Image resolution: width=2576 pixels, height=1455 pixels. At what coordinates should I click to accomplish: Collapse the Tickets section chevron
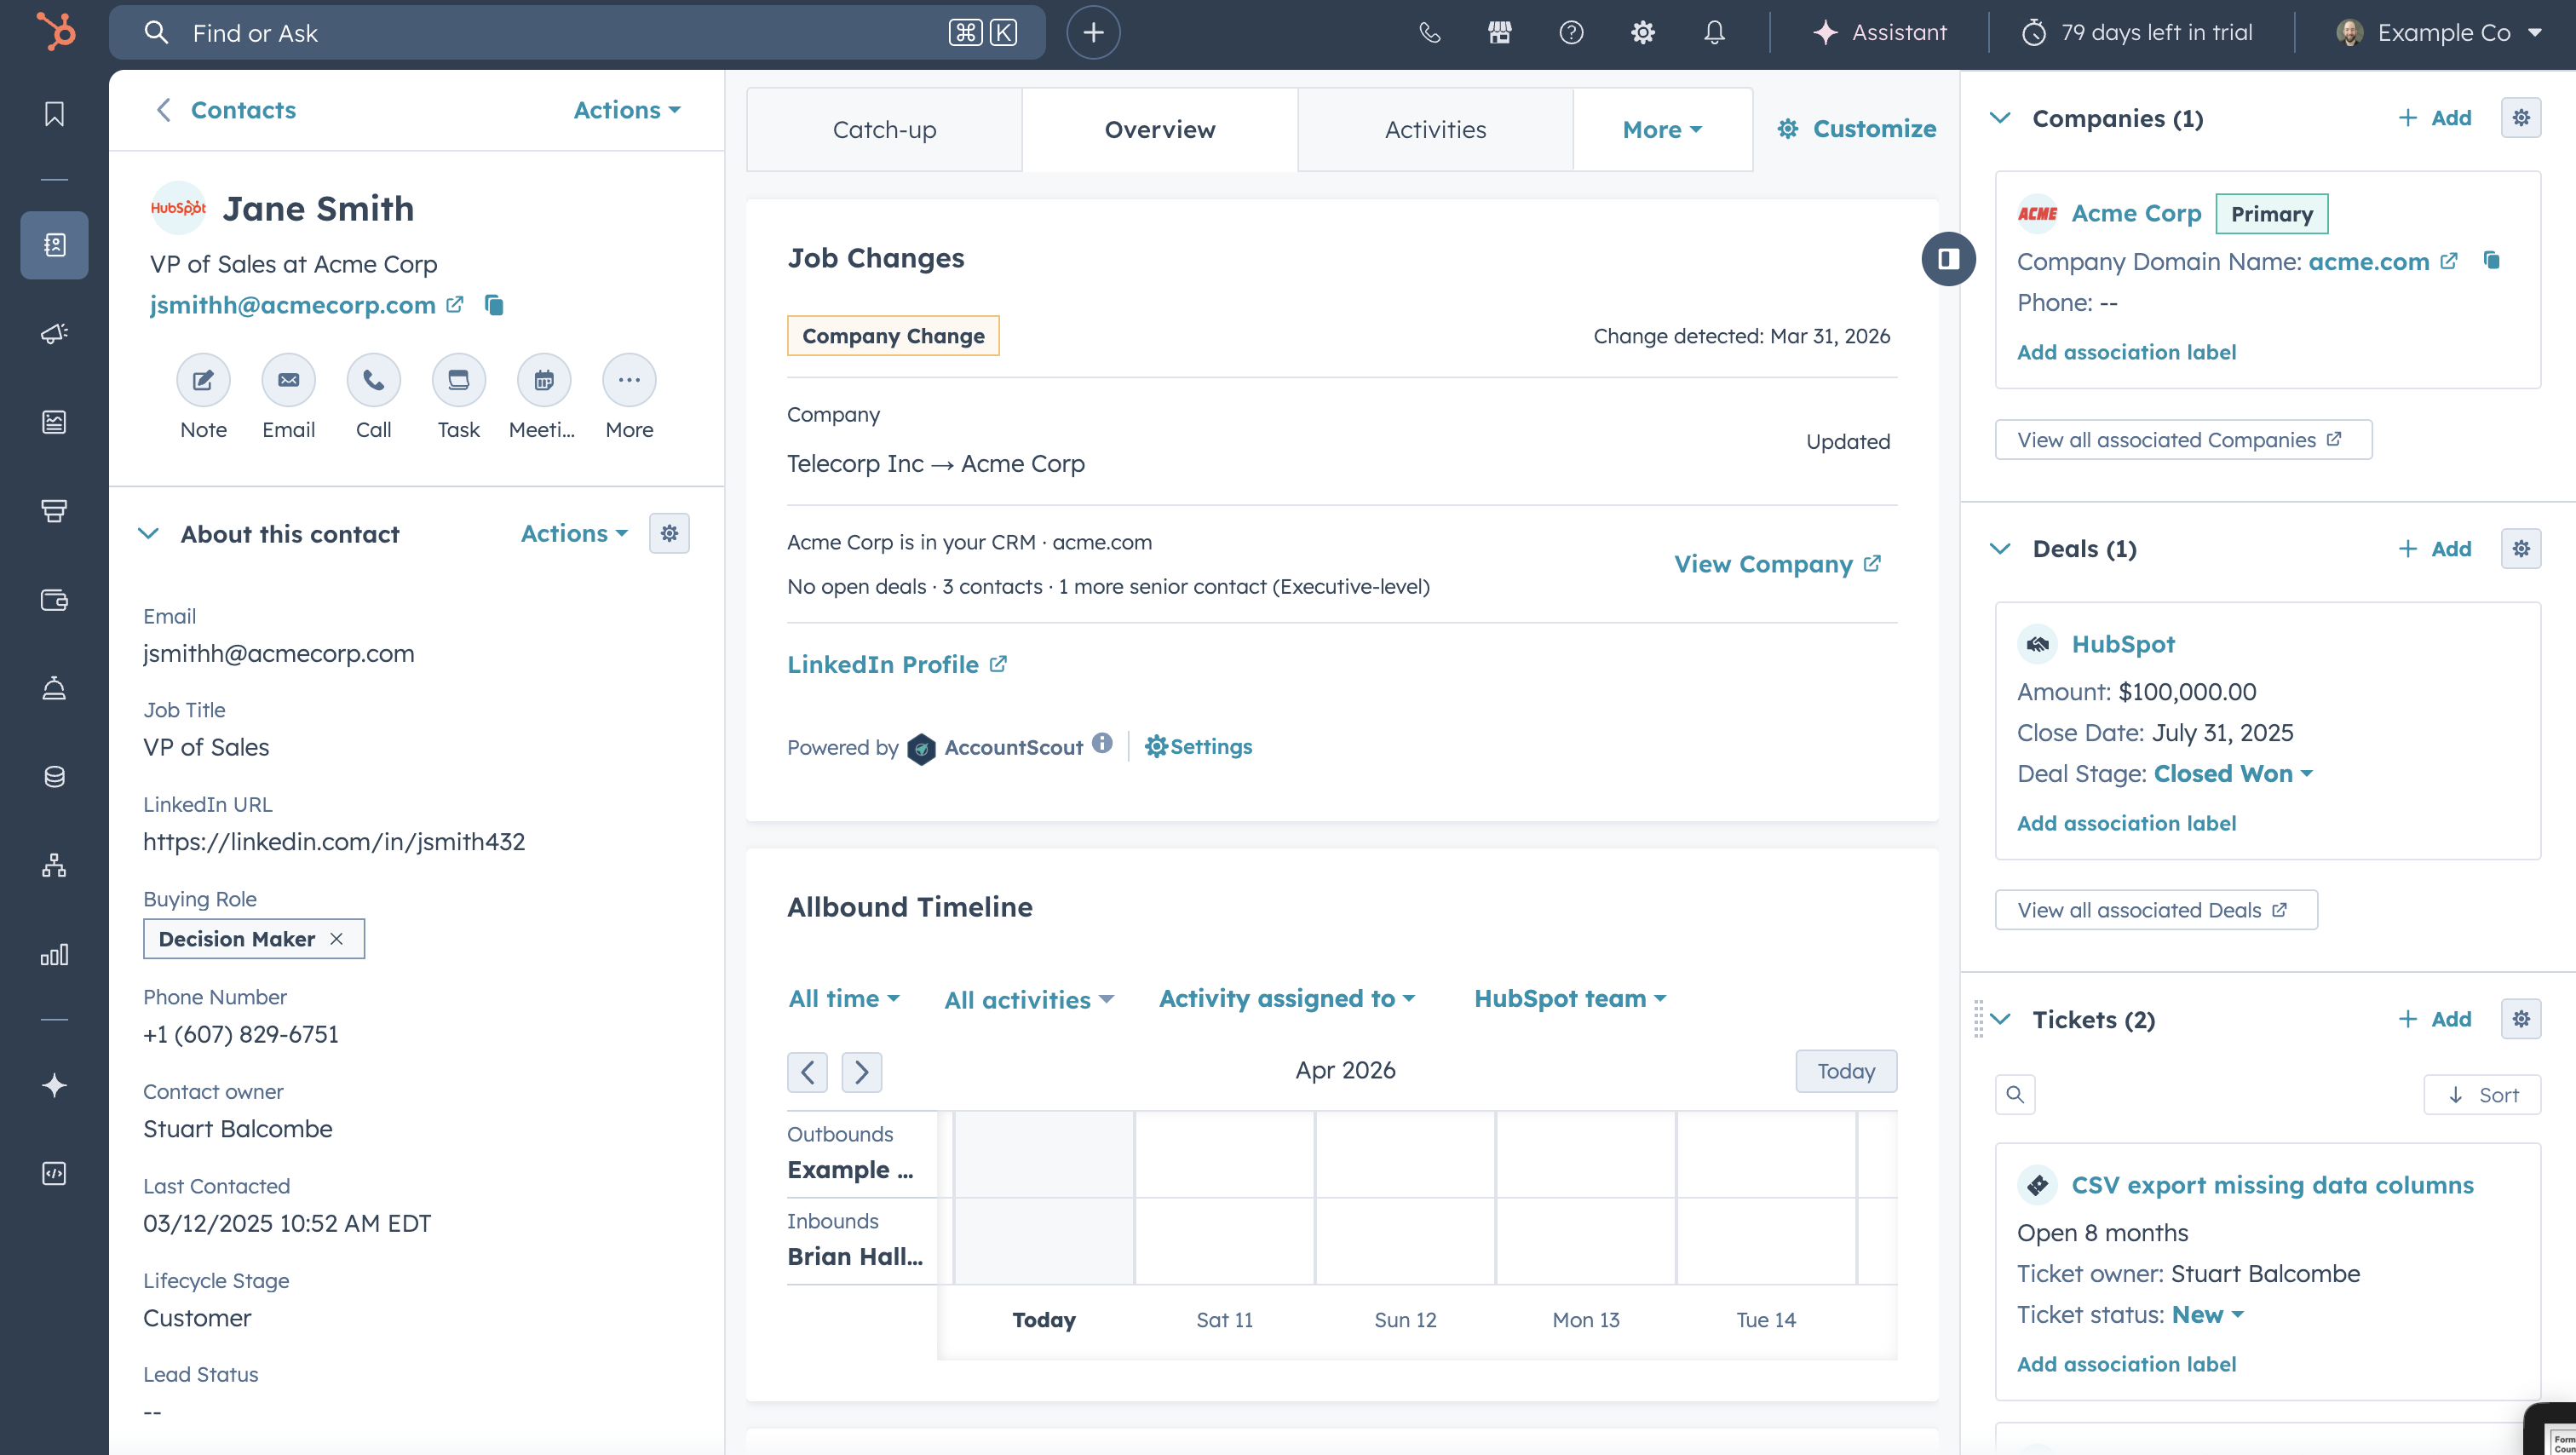2000,1019
